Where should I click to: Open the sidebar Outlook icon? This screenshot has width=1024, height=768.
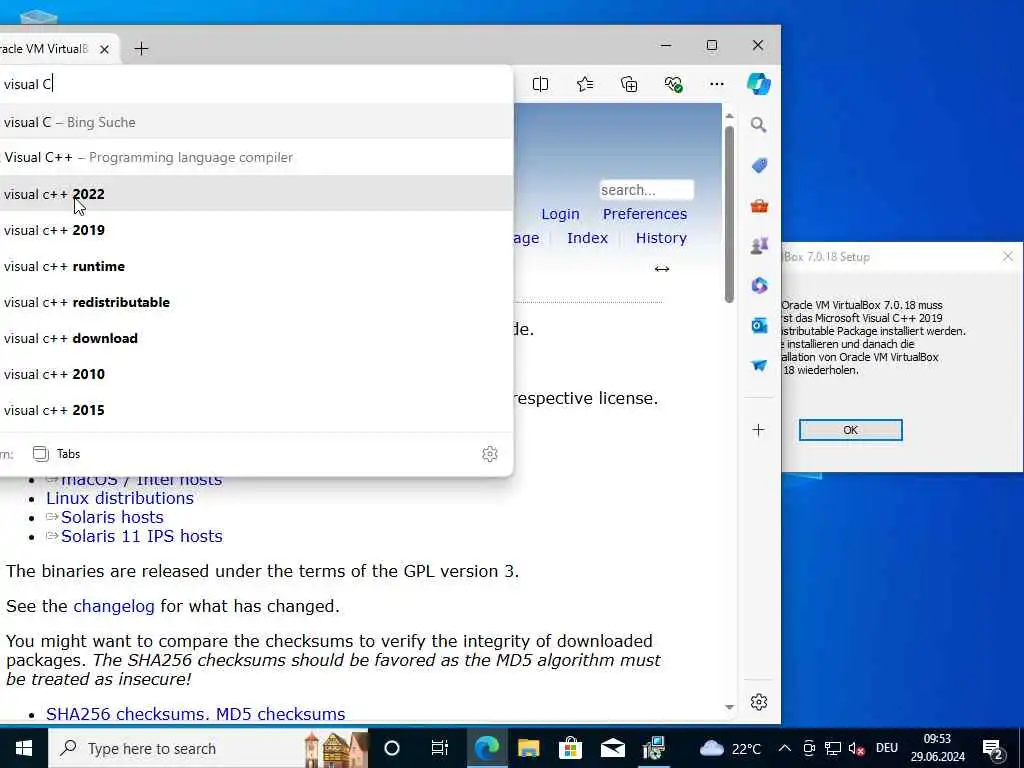coord(759,325)
